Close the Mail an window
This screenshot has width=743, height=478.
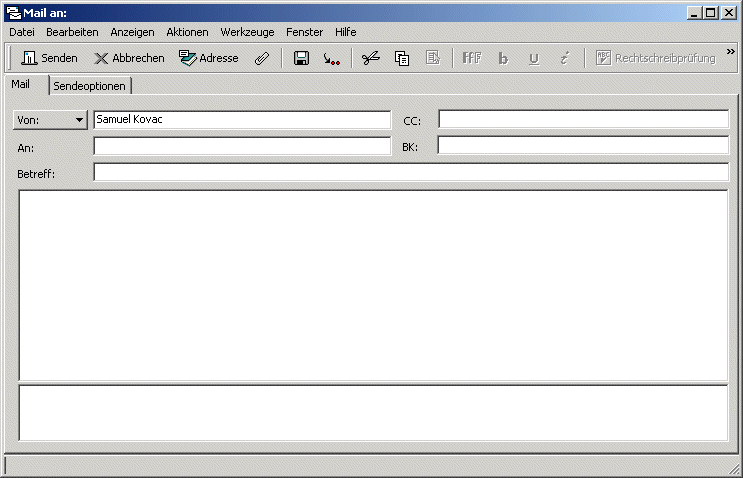tap(729, 13)
